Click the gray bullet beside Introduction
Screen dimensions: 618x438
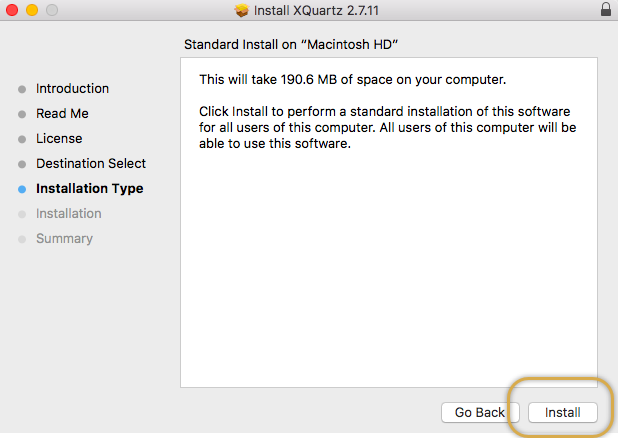(x=22, y=89)
